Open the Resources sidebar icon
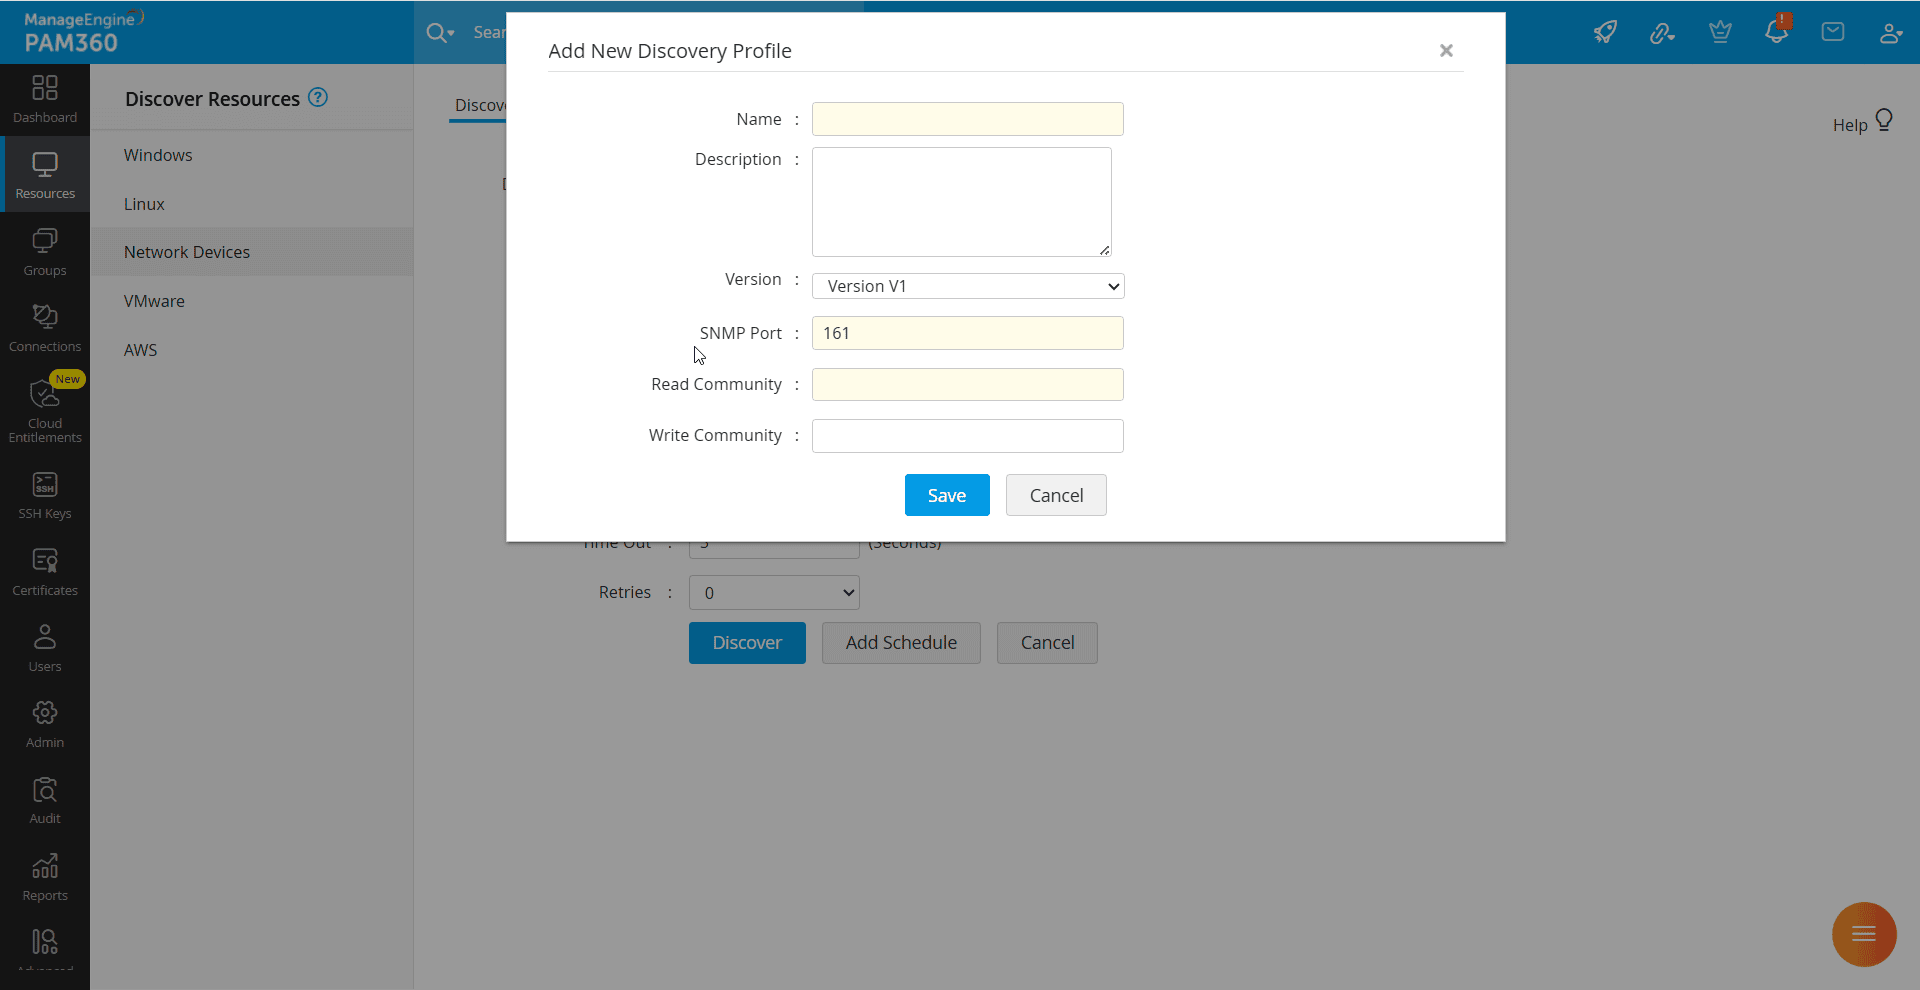 45,175
